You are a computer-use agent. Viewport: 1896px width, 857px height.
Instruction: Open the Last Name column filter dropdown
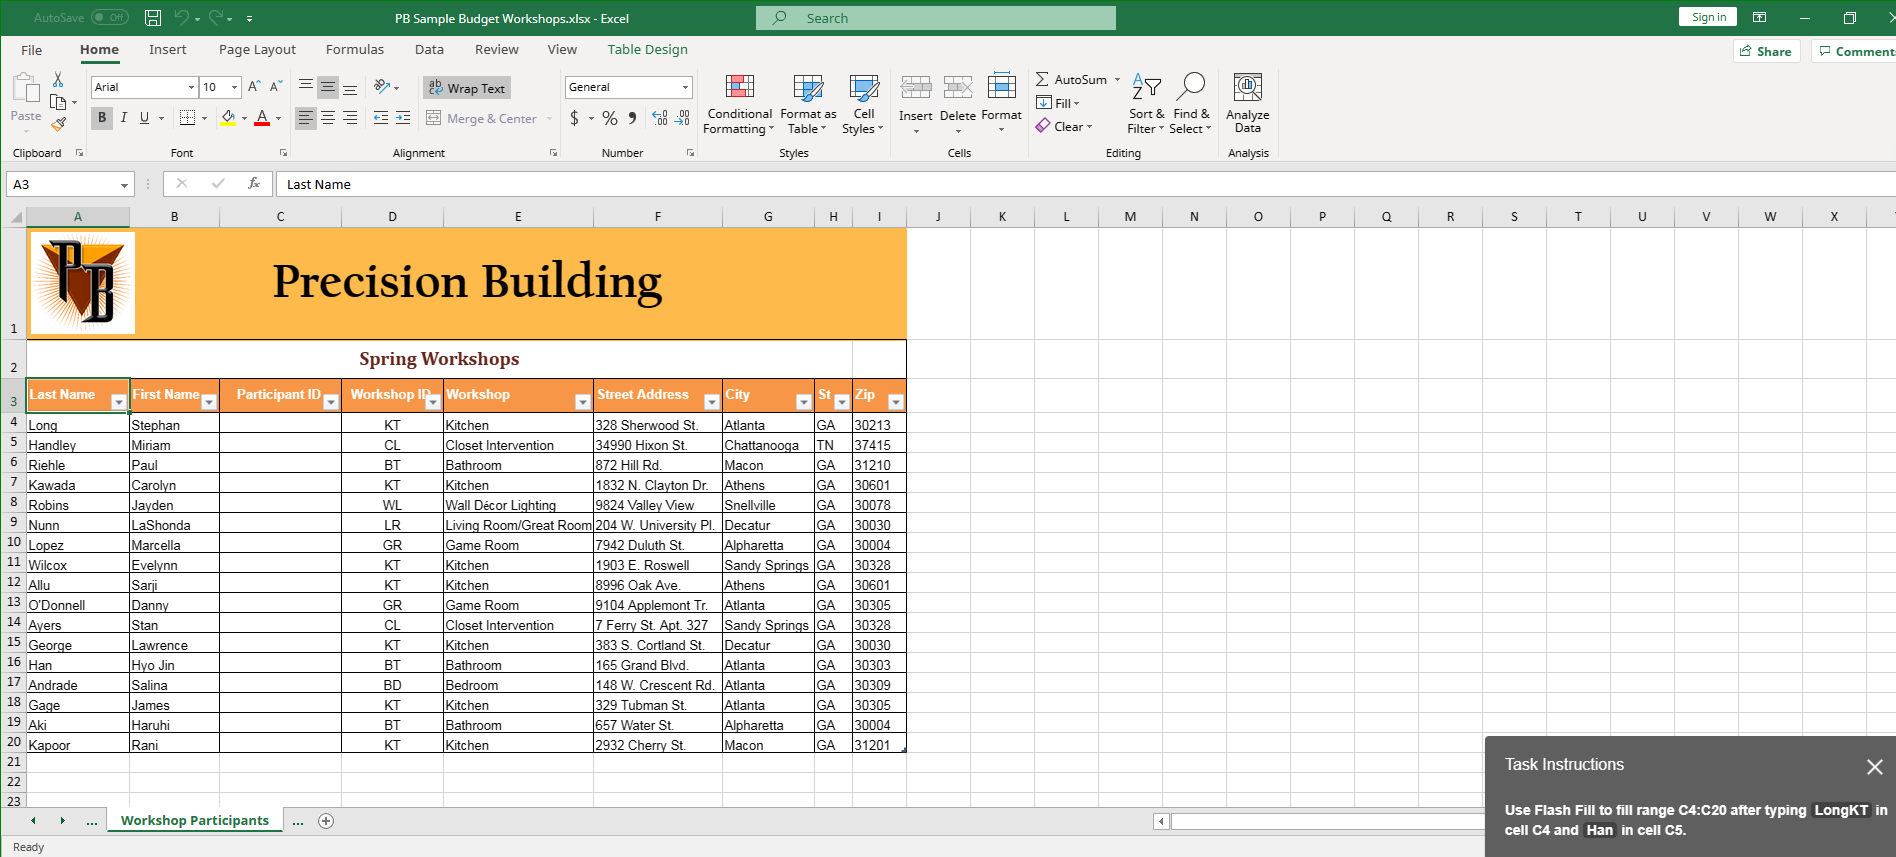tap(119, 402)
